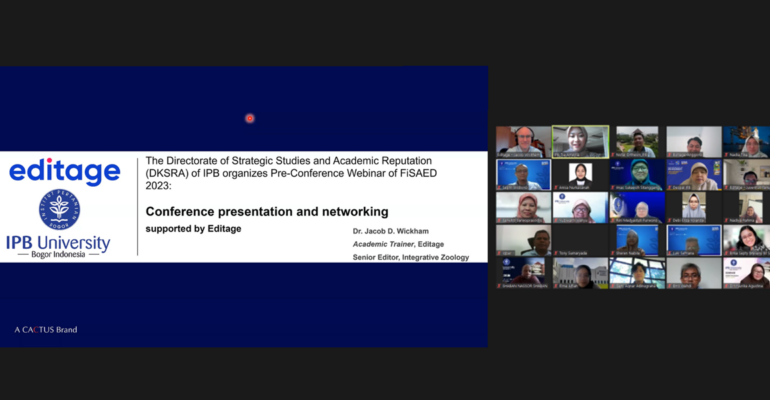Click the "supported by Editage" subtitle
770x400 pixels.
194,228
